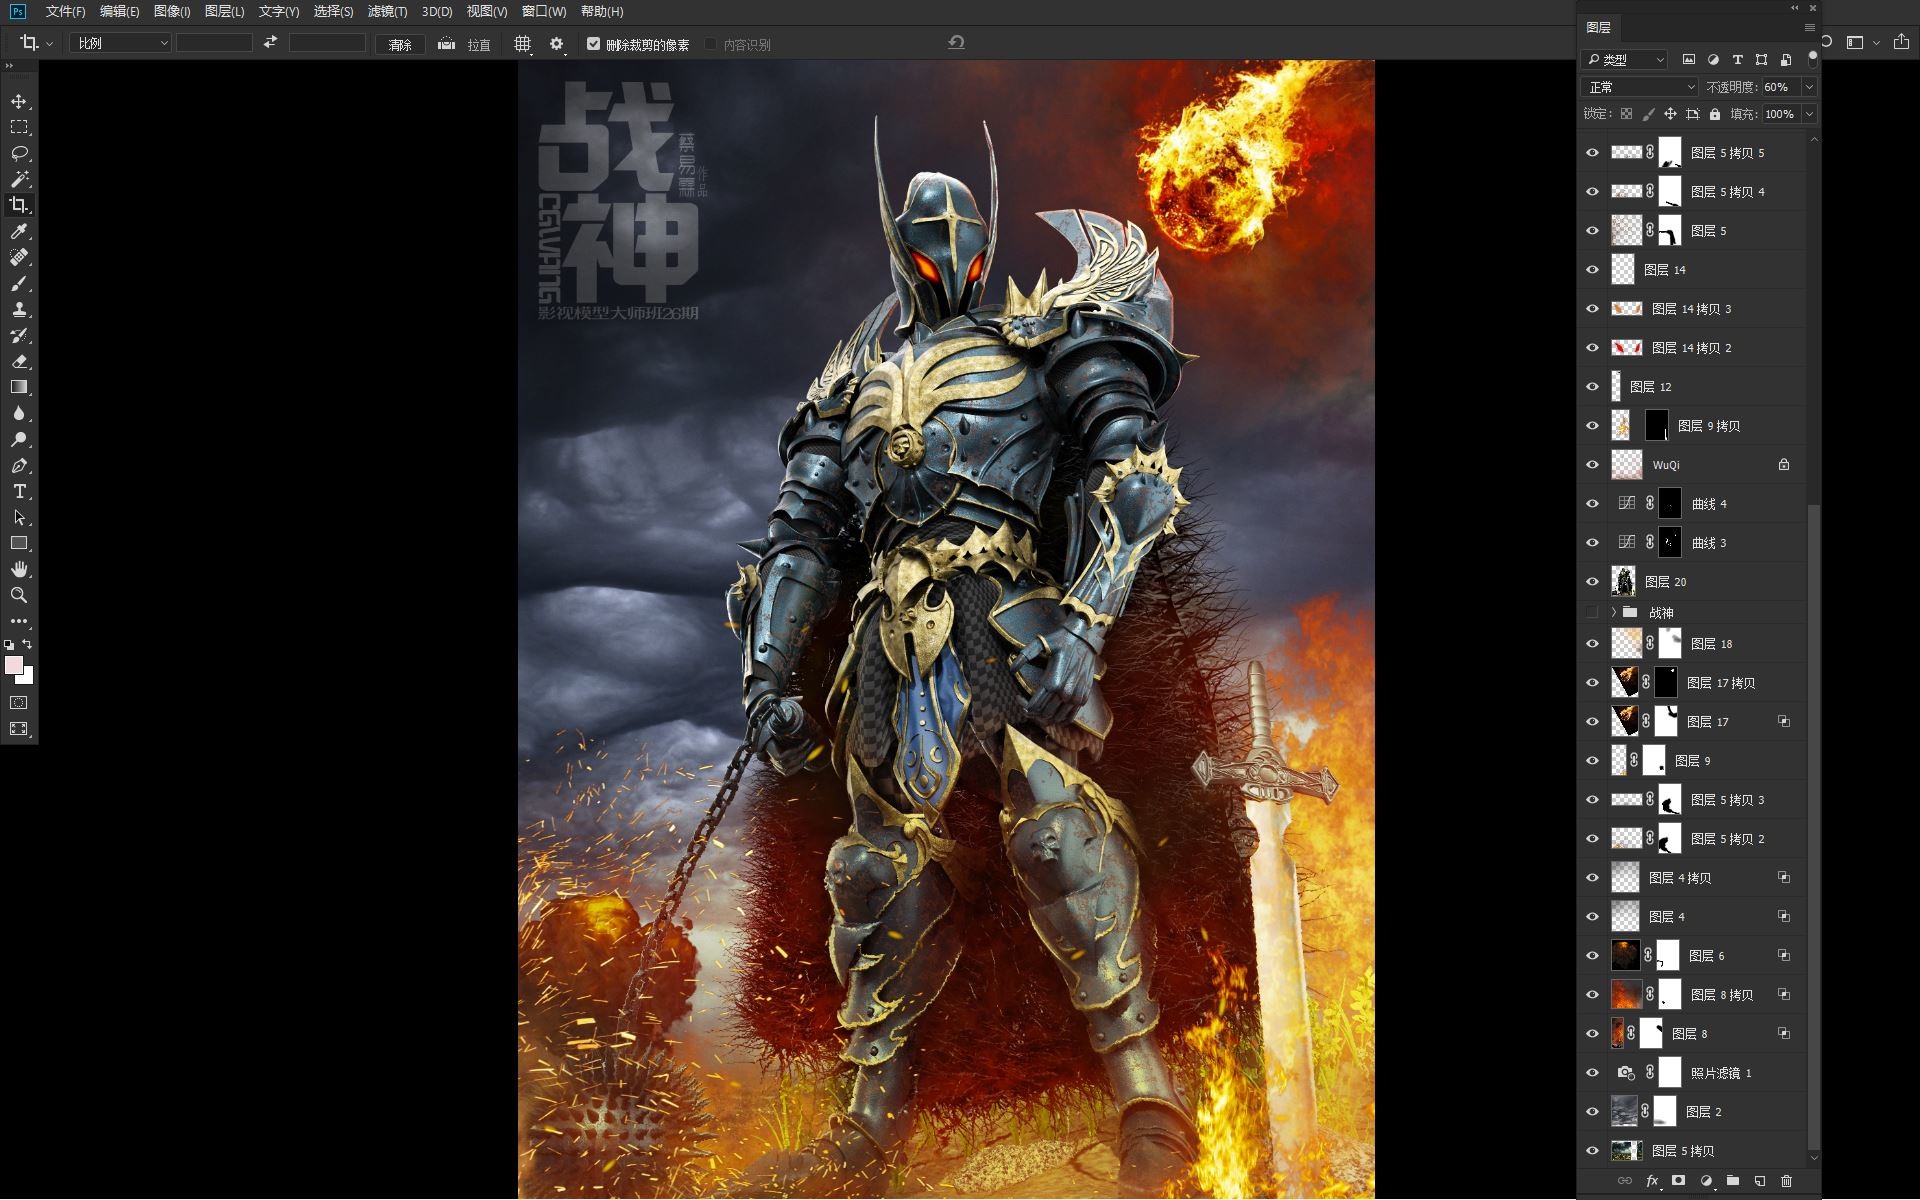
Task: Select the Magic Wand tool
Action: pos(19,179)
